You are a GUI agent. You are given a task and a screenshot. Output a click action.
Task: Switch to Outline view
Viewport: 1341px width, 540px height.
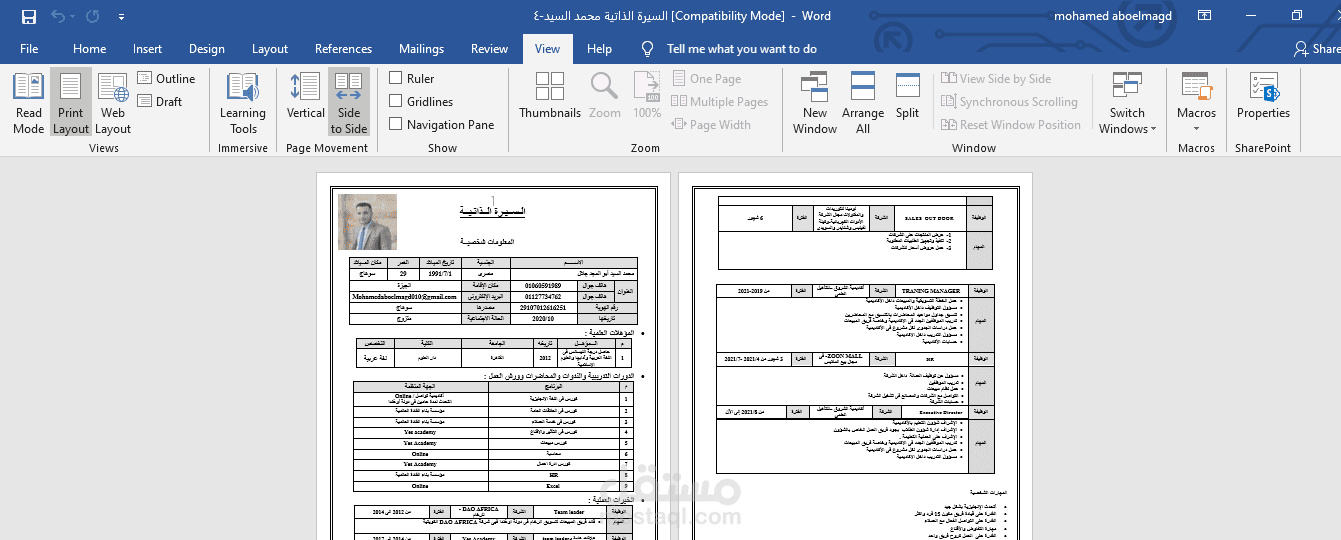tap(166, 78)
